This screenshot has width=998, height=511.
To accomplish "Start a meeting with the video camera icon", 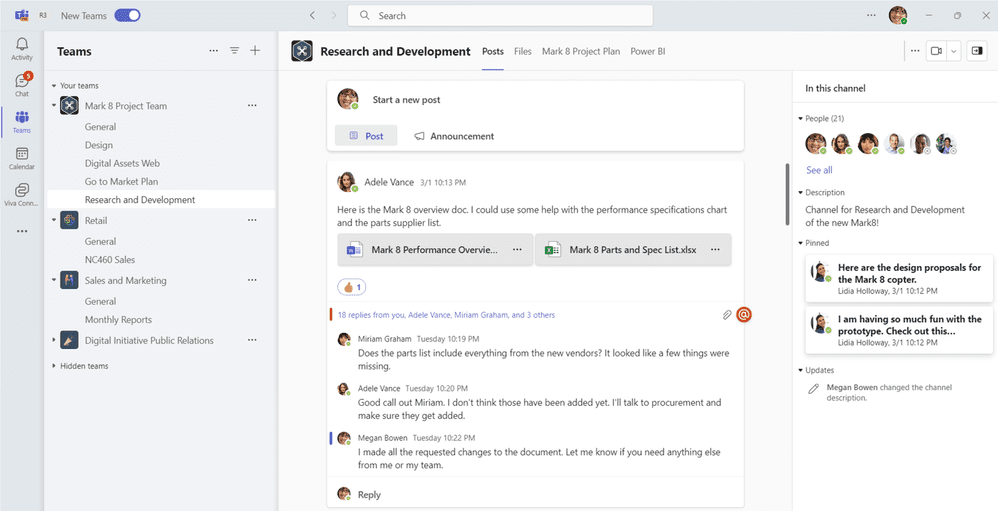I will click(x=936, y=51).
